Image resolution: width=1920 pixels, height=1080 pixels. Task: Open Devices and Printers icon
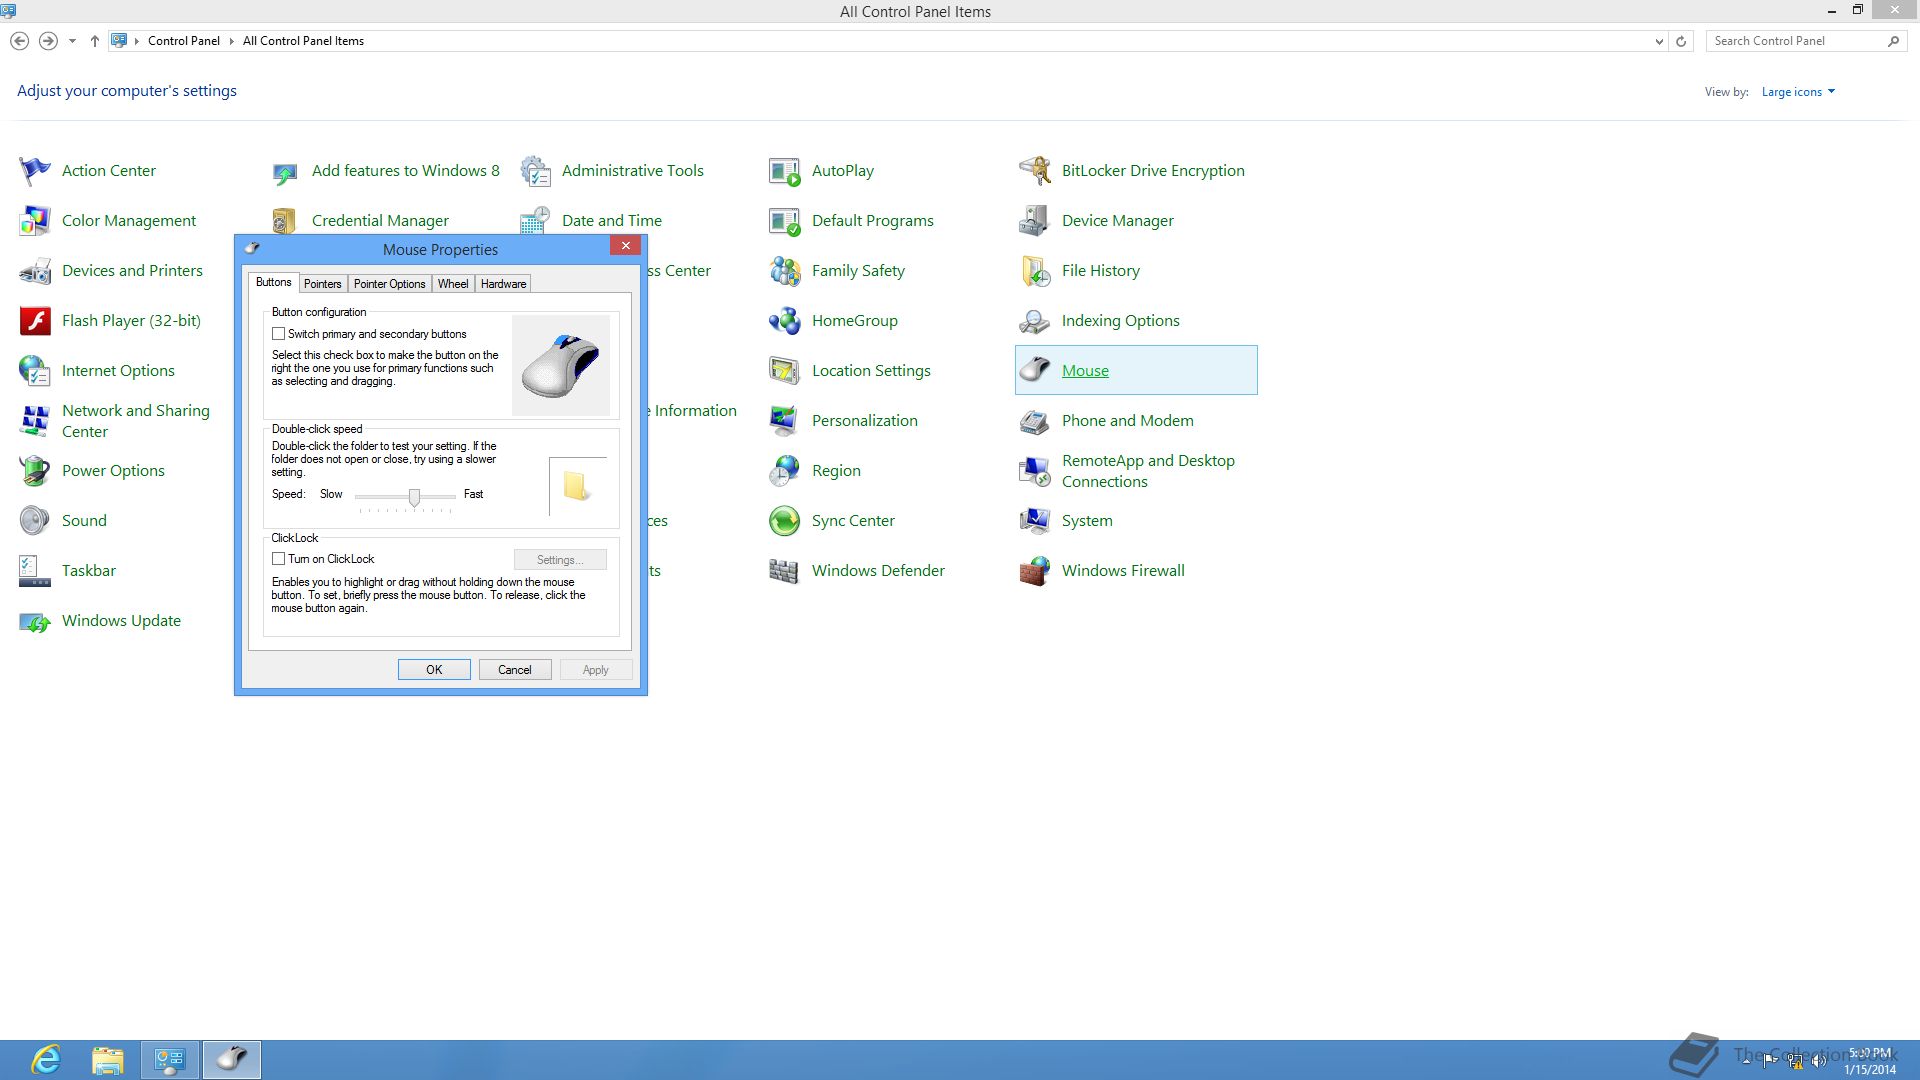(35, 271)
